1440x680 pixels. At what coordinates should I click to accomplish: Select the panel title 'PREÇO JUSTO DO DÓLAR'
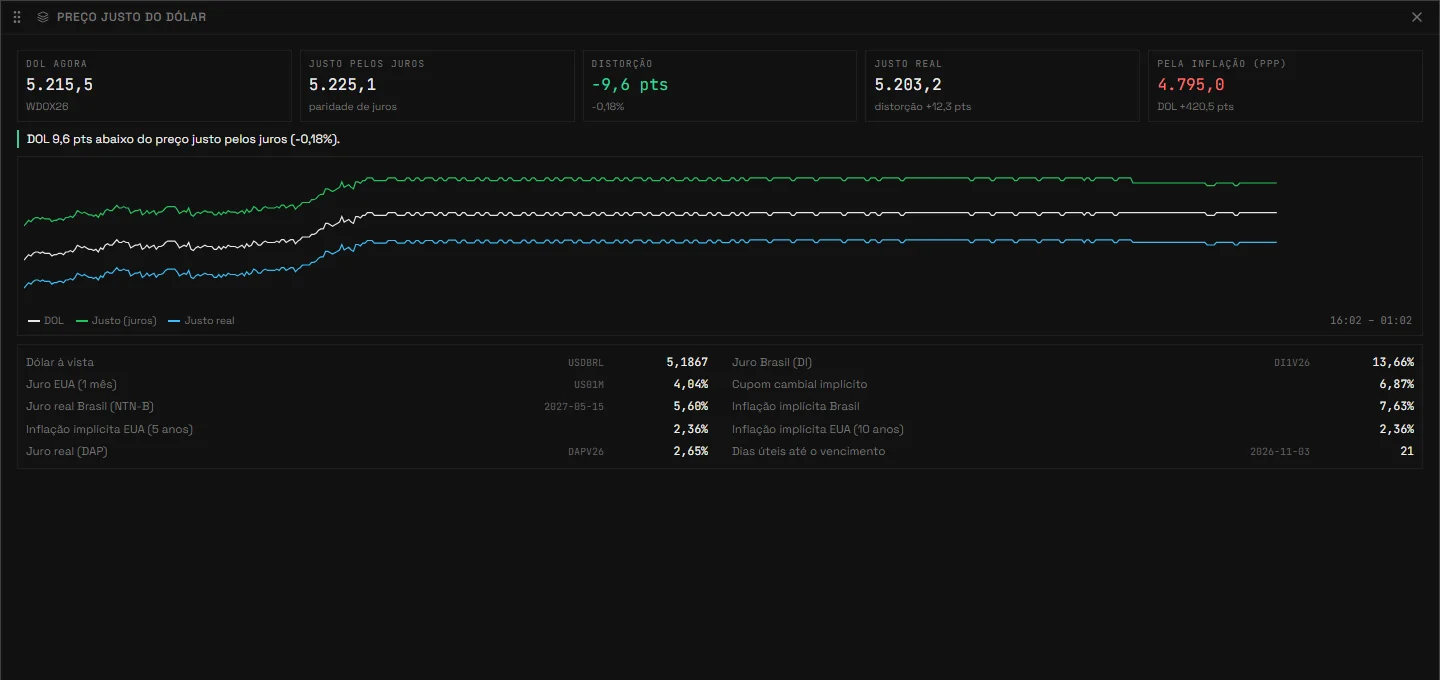(132, 17)
